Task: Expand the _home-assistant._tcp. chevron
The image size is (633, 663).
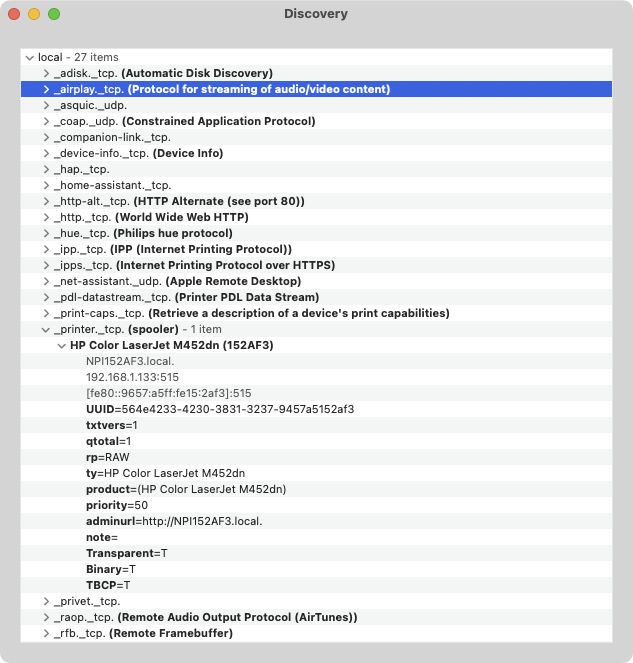Action: (x=46, y=185)
